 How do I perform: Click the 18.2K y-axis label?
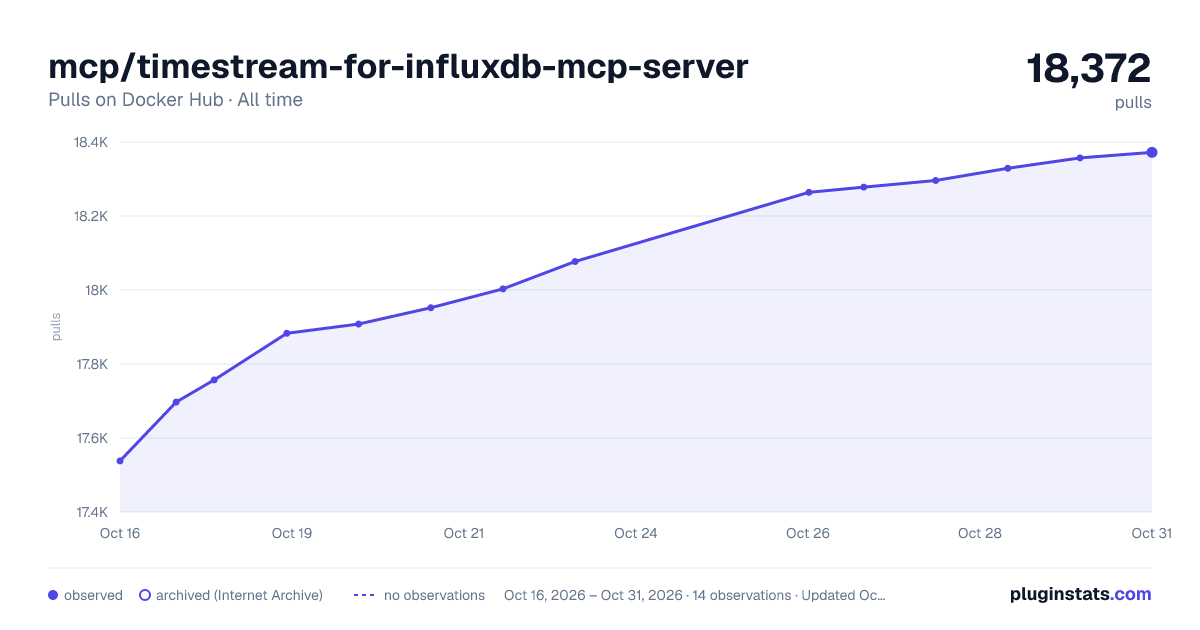pyautogui.click(x=91, y=216)
